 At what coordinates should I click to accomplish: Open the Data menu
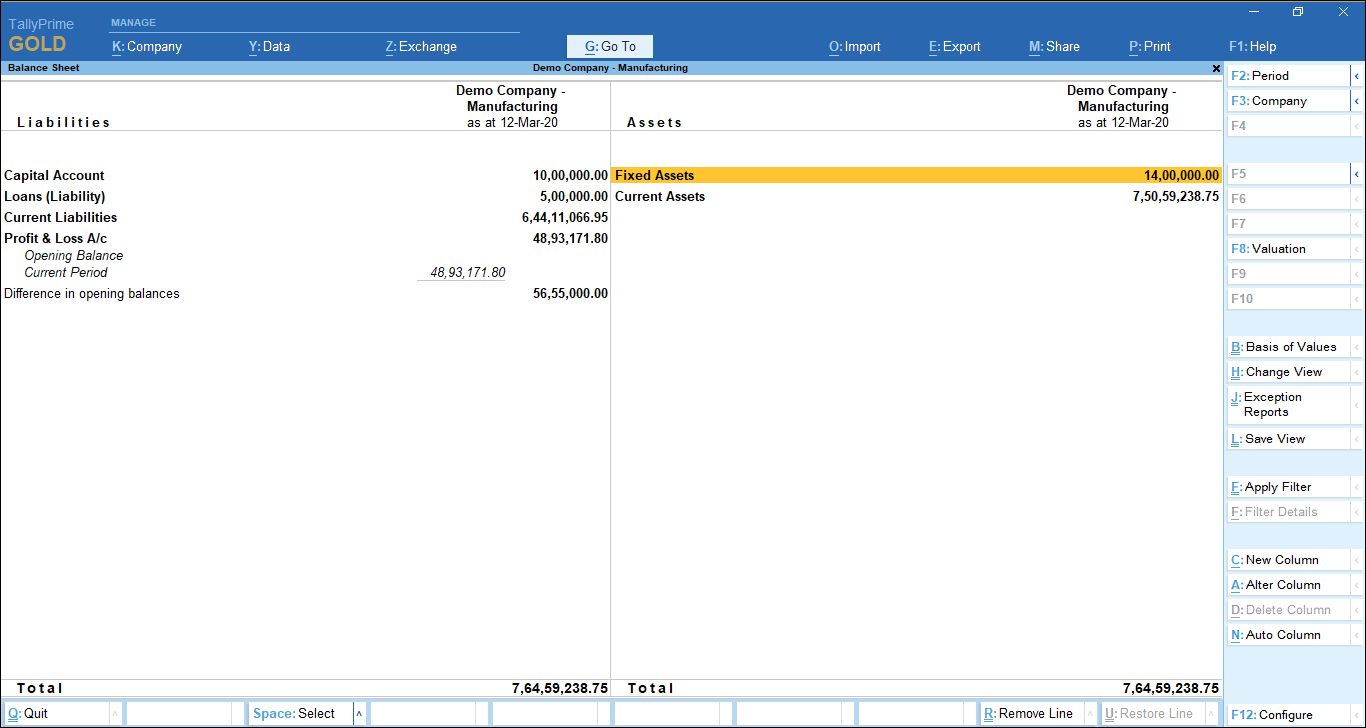(269, 46)
